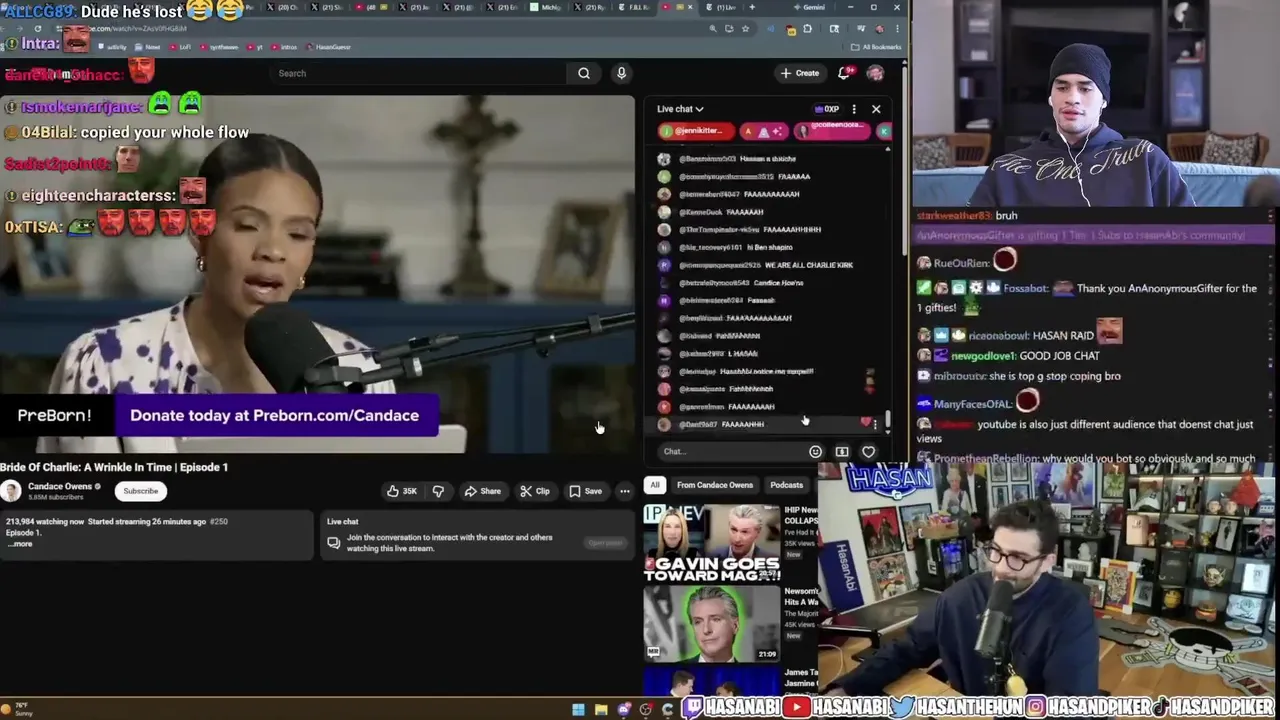Open the 0XP points badge in chat

coord(827,109)
